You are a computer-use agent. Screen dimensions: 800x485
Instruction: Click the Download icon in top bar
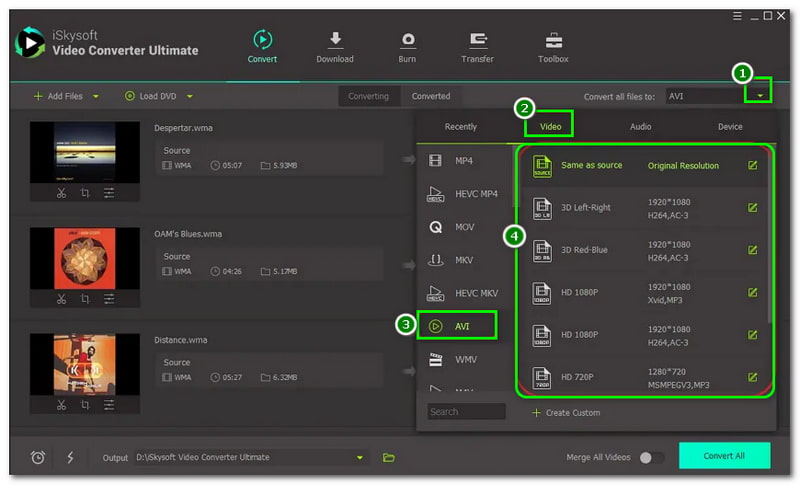click(x=335, y=40)
